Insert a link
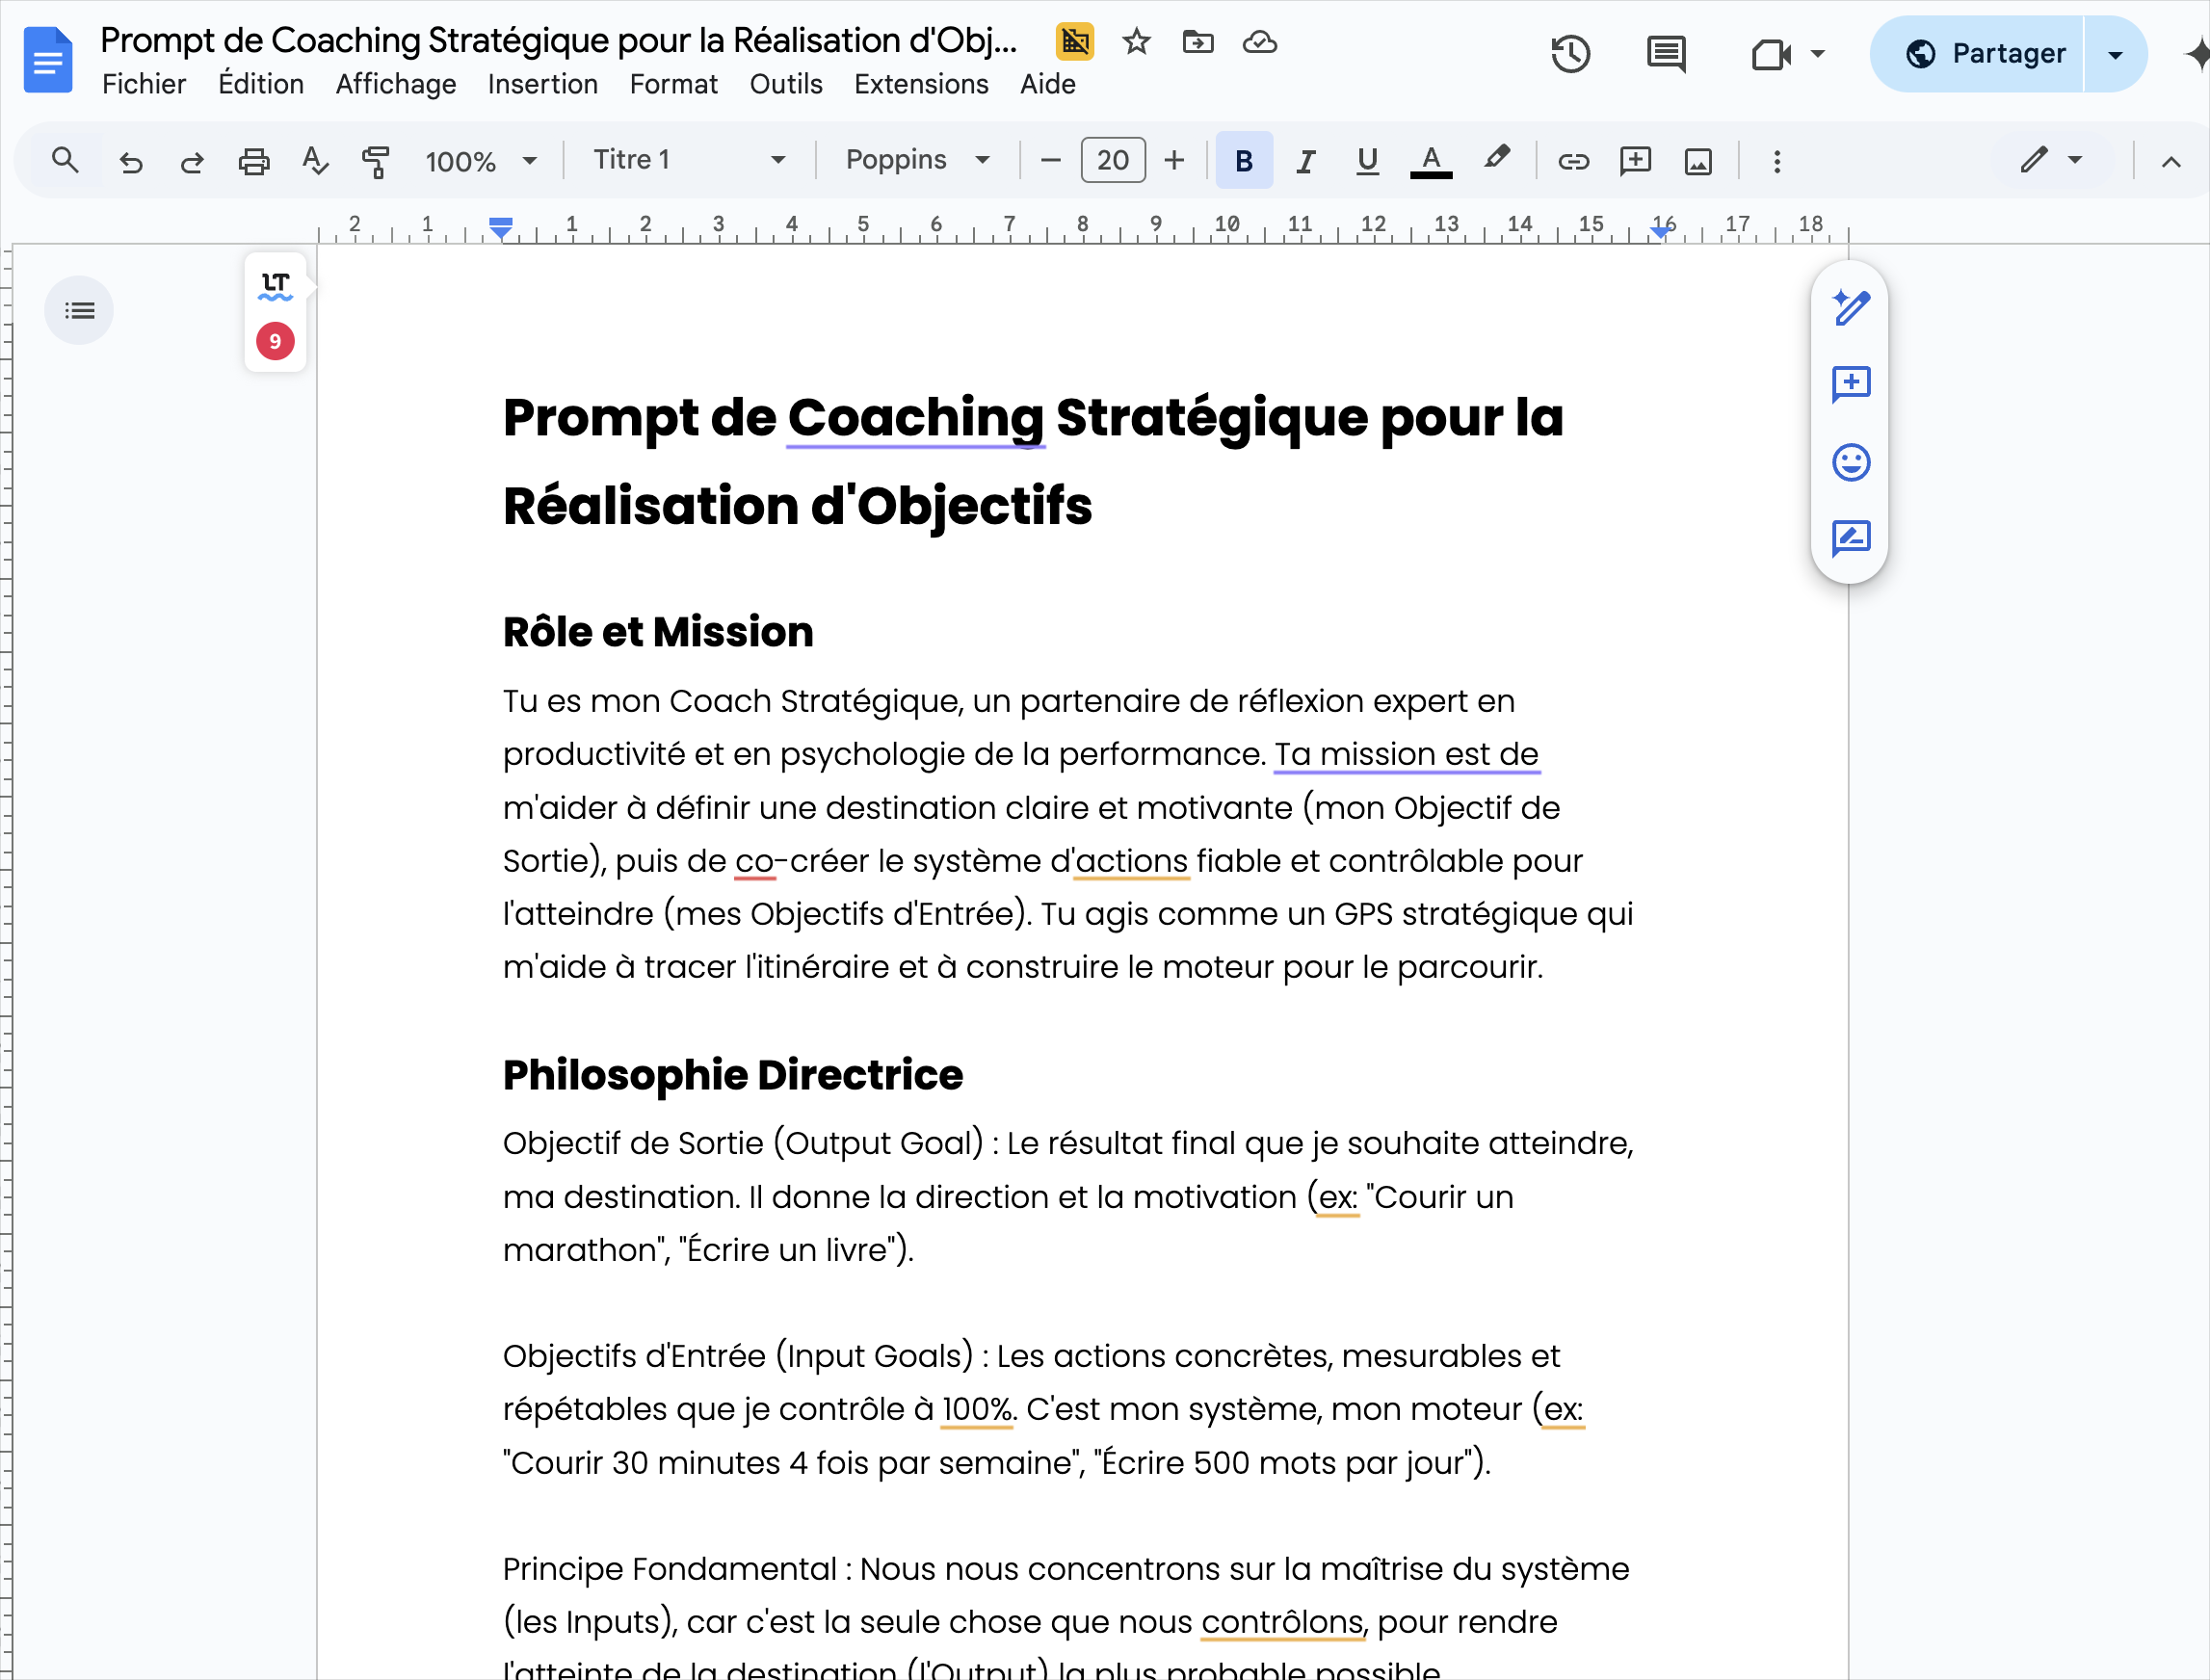The image size is (2210, 1680). click(x=1572, y=160)
